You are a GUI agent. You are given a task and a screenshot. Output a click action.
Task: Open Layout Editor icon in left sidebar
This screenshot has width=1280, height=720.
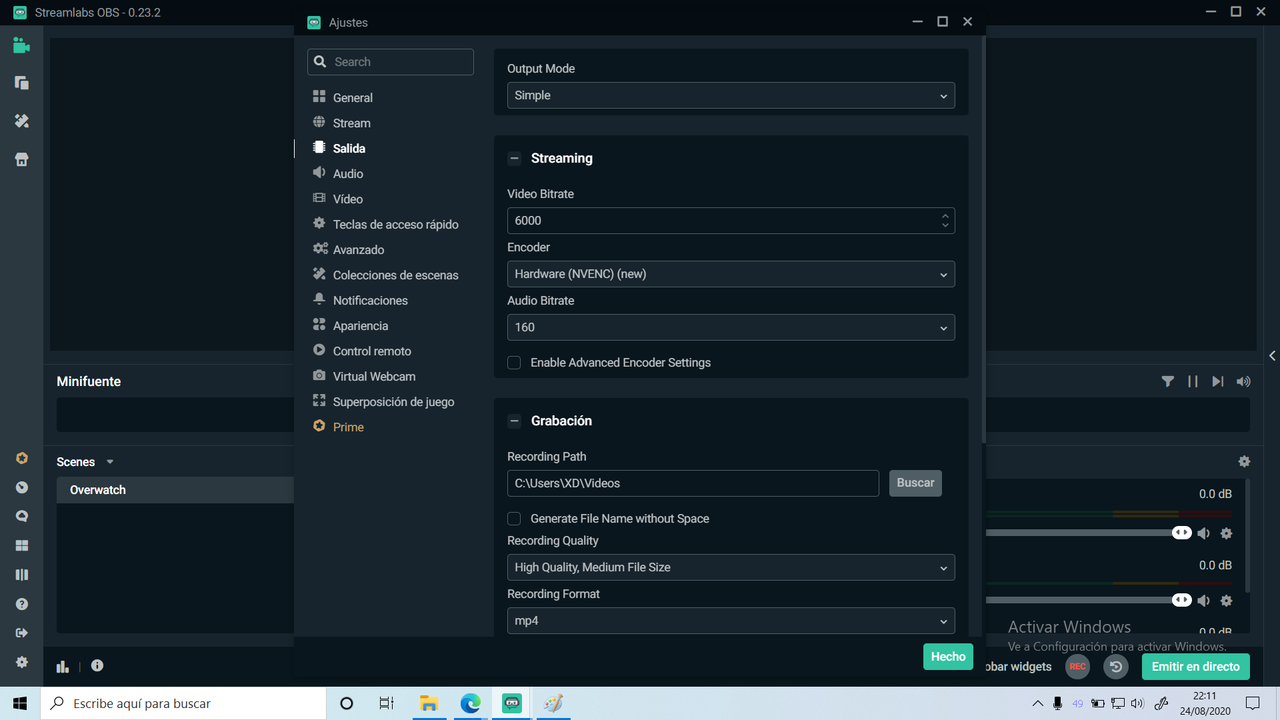click(x=21, y=83)
